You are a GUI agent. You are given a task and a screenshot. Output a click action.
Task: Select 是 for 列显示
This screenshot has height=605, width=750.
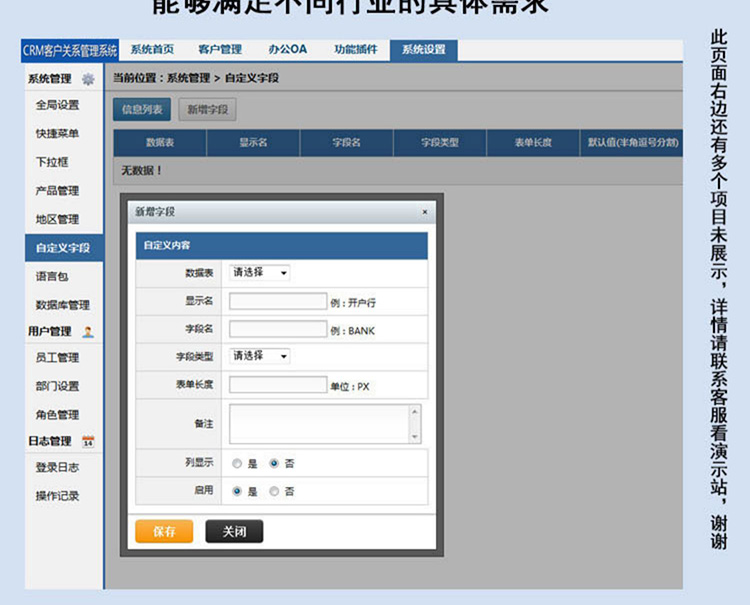(x=237, y=464)
